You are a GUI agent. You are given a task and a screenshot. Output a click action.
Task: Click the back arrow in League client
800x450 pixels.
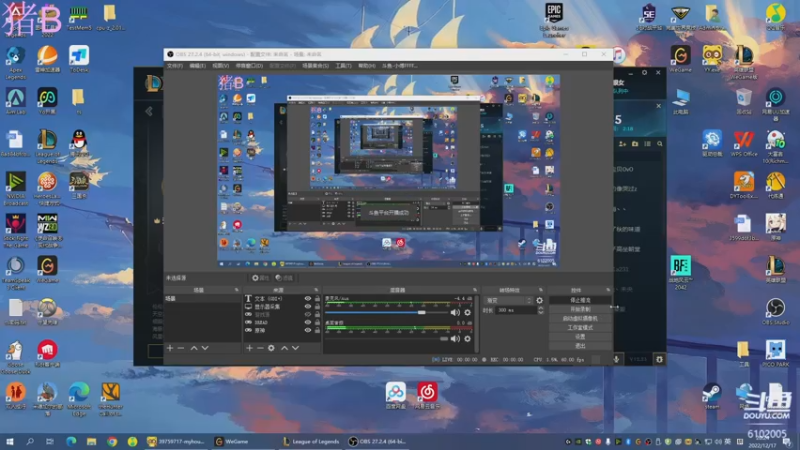pyautogui.click(x=149, y=111)
